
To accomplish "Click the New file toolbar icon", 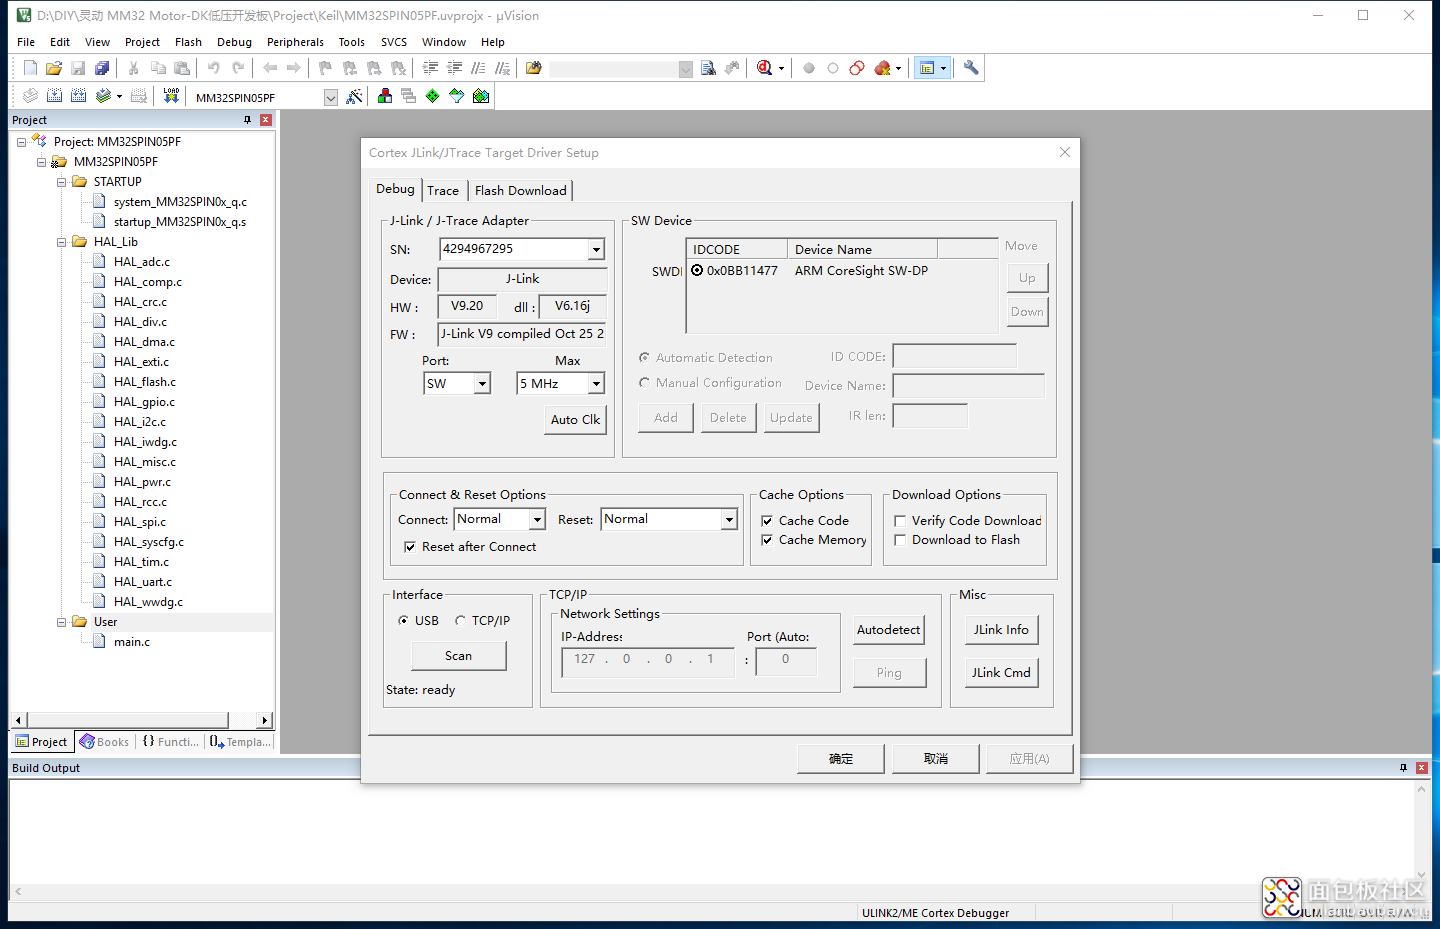I will click(30, 68).
